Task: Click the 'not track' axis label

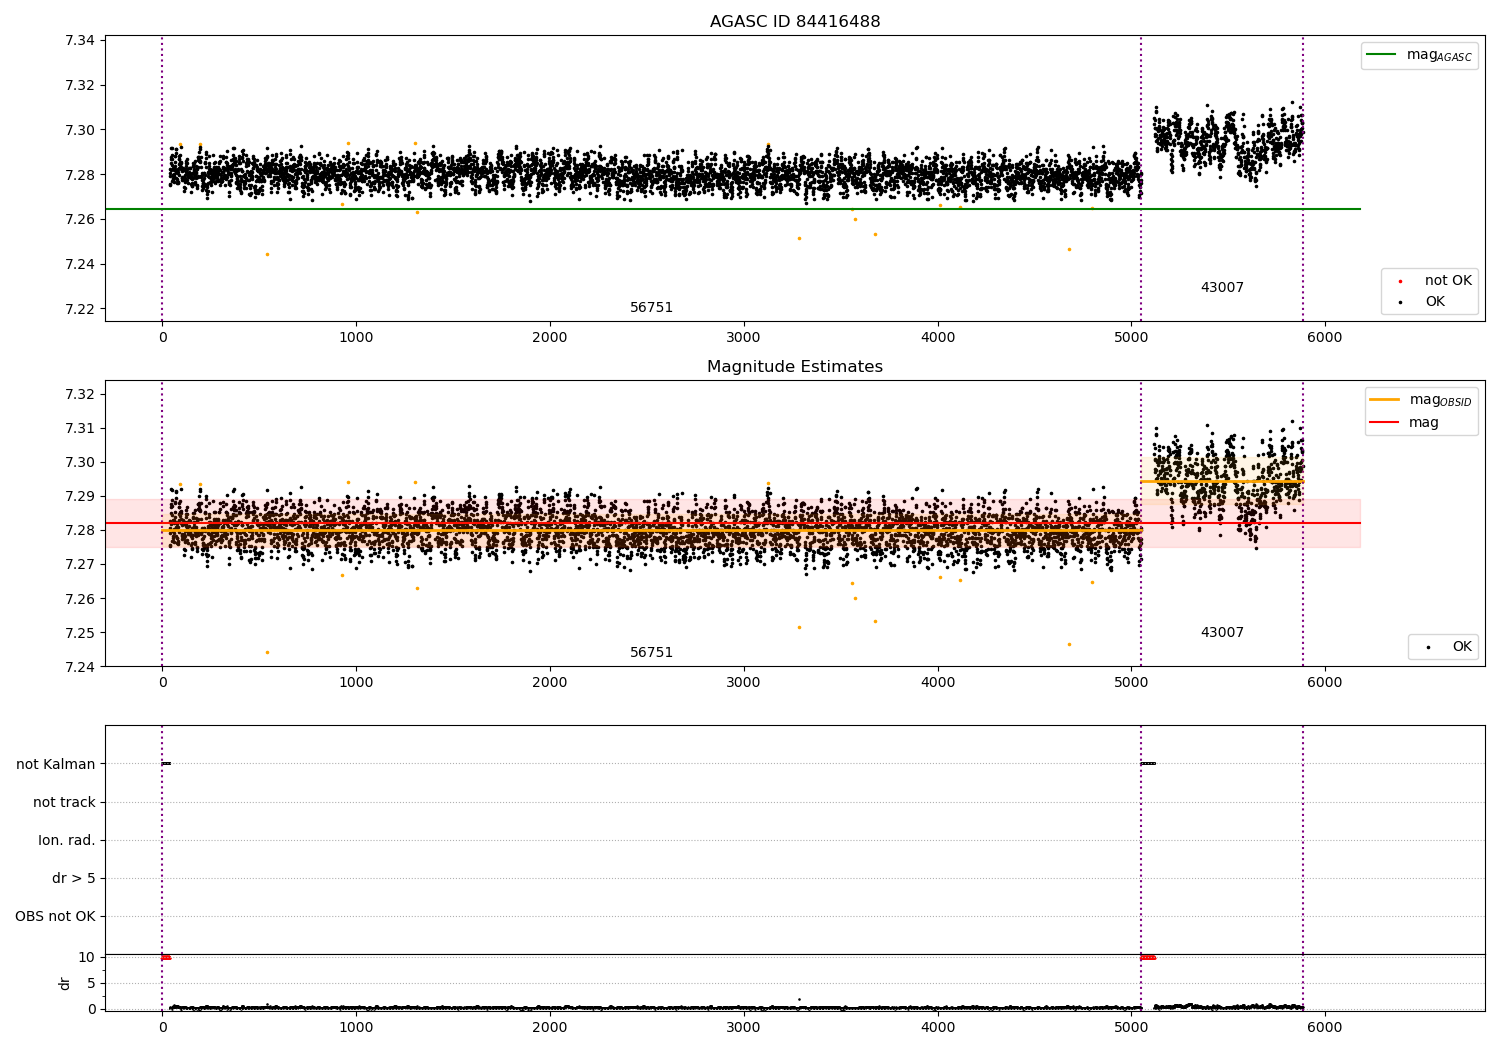Action: coord(64,802)
